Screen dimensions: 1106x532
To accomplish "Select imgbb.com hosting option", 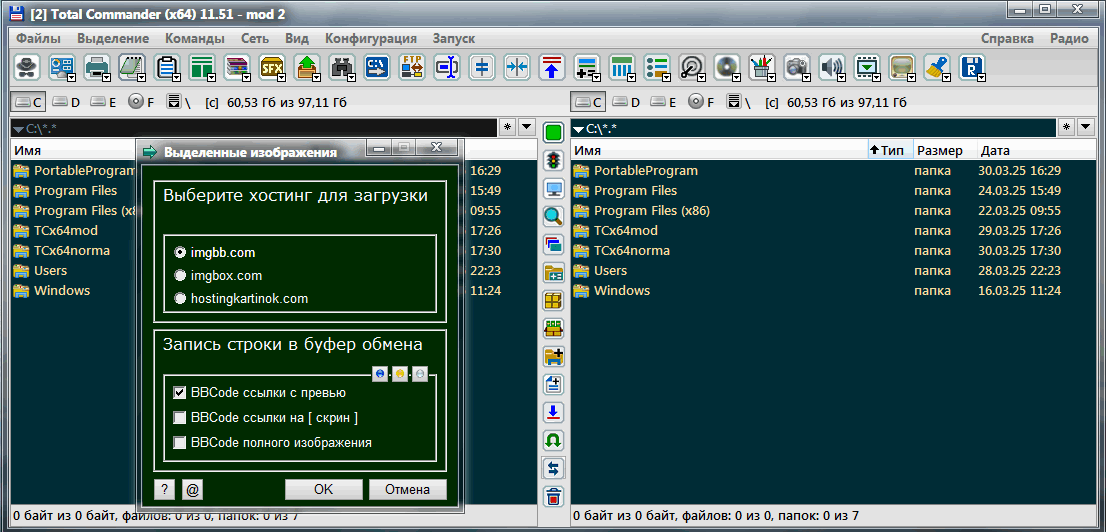I will point(215,252).
